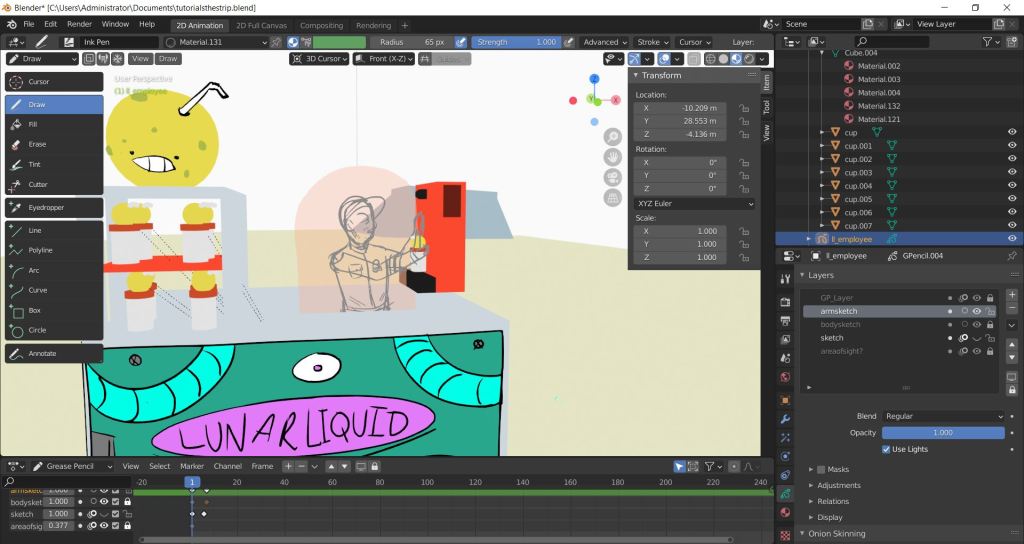Expand the Adjustments panel

point(838,485)
